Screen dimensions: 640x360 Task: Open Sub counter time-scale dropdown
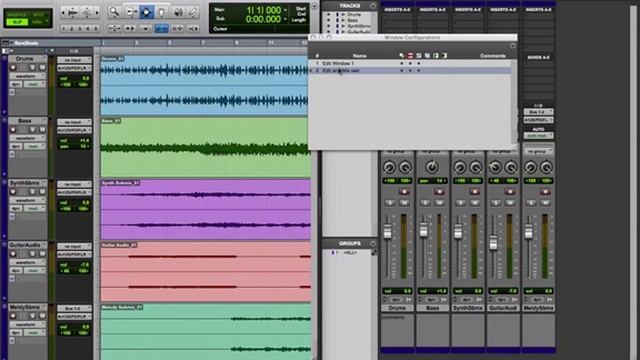point(285,19)
